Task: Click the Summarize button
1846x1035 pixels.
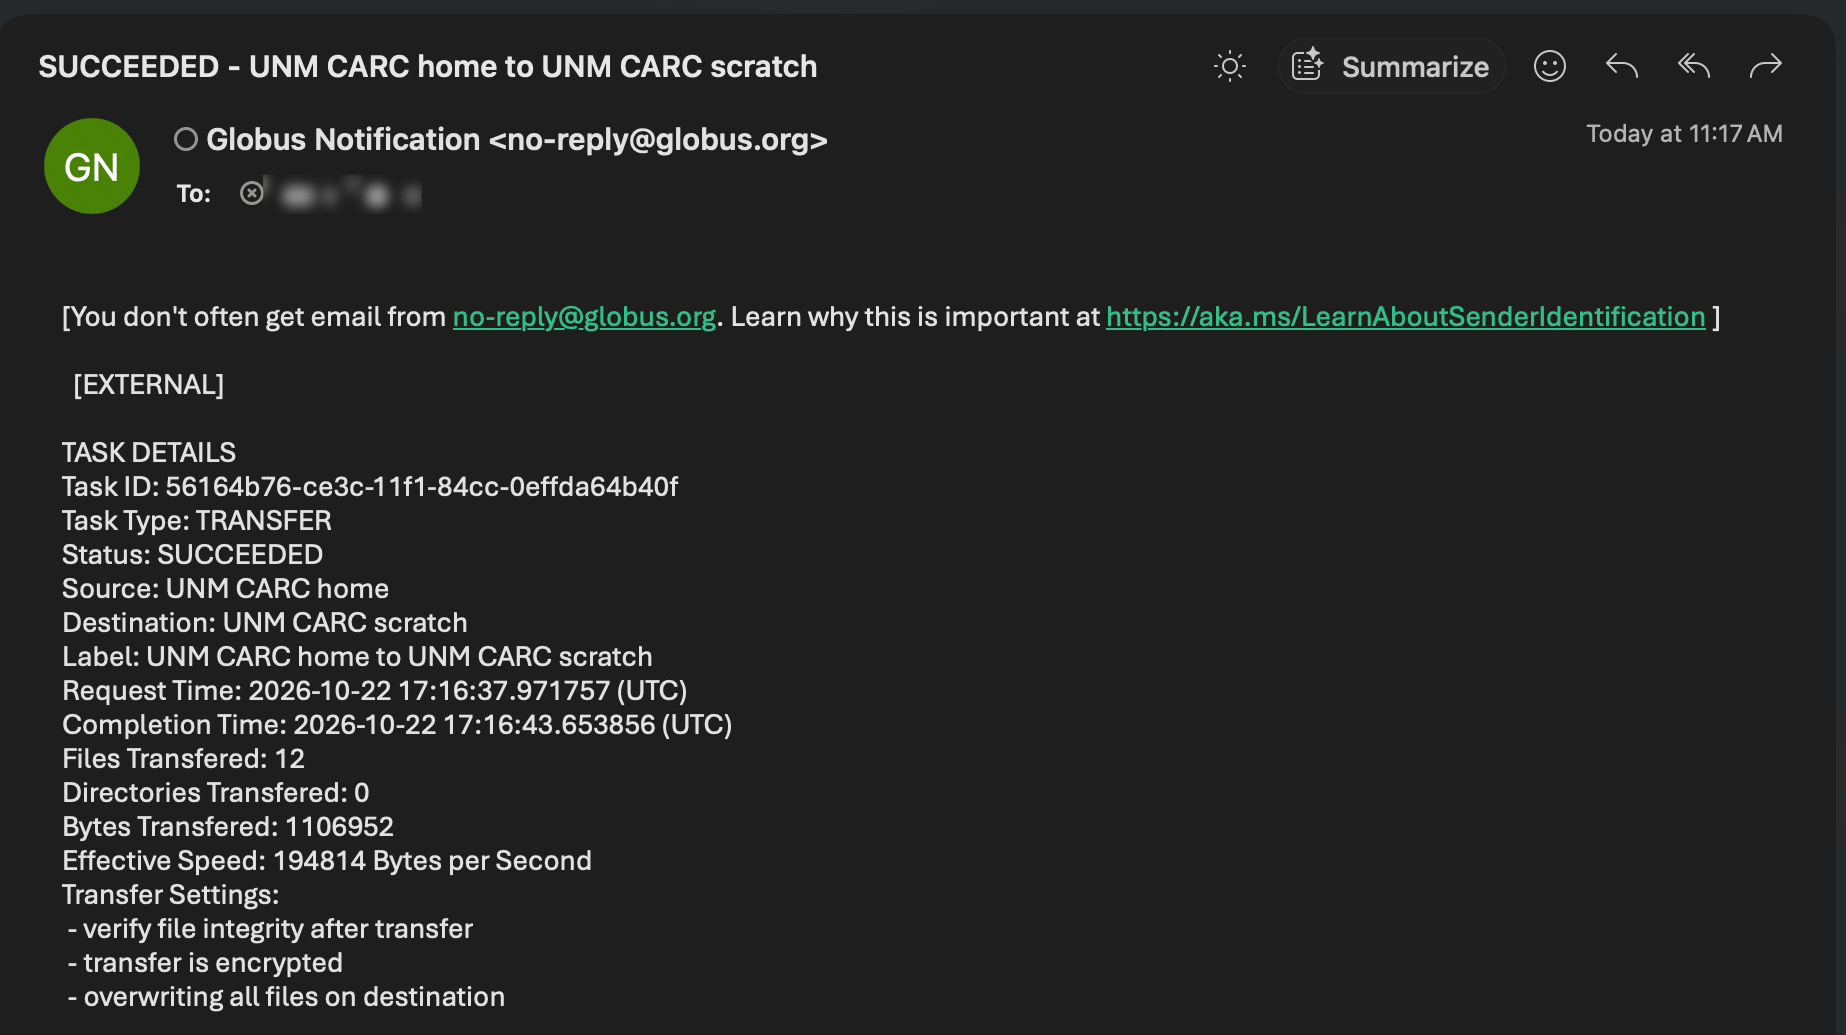Action: [x=1391, y=67]
